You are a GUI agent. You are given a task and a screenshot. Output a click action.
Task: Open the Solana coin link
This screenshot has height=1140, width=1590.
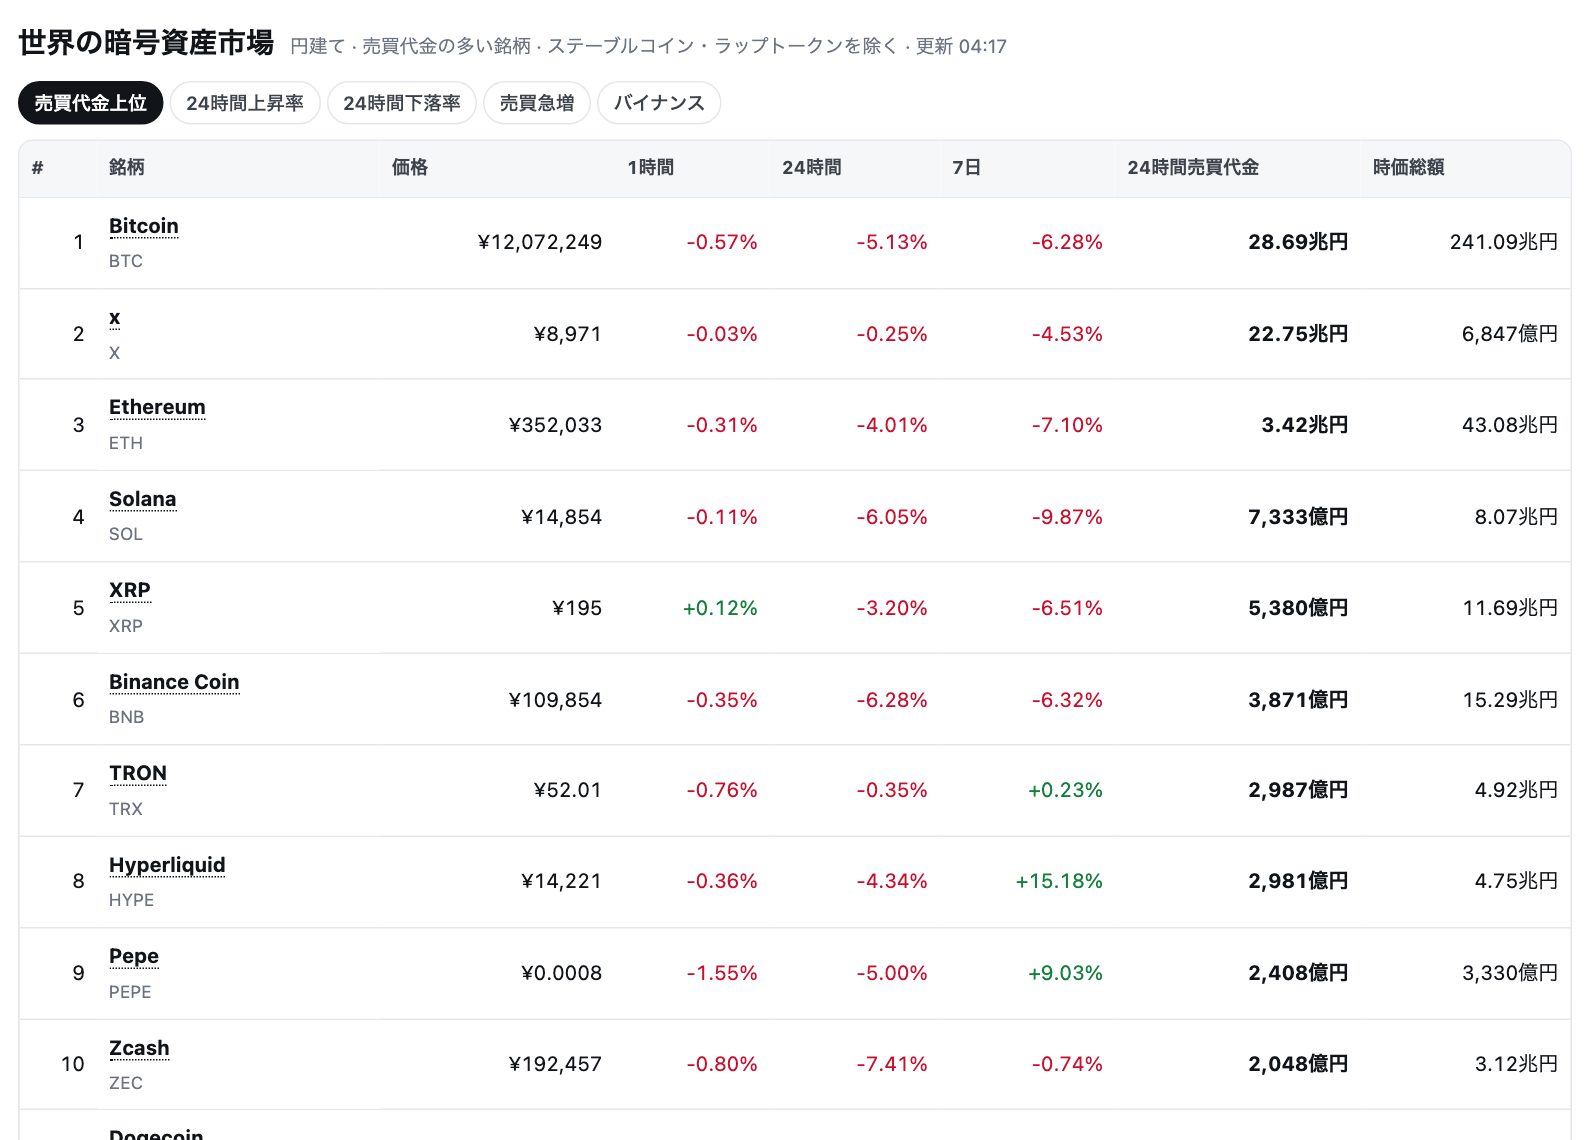[x=143, y=499]
